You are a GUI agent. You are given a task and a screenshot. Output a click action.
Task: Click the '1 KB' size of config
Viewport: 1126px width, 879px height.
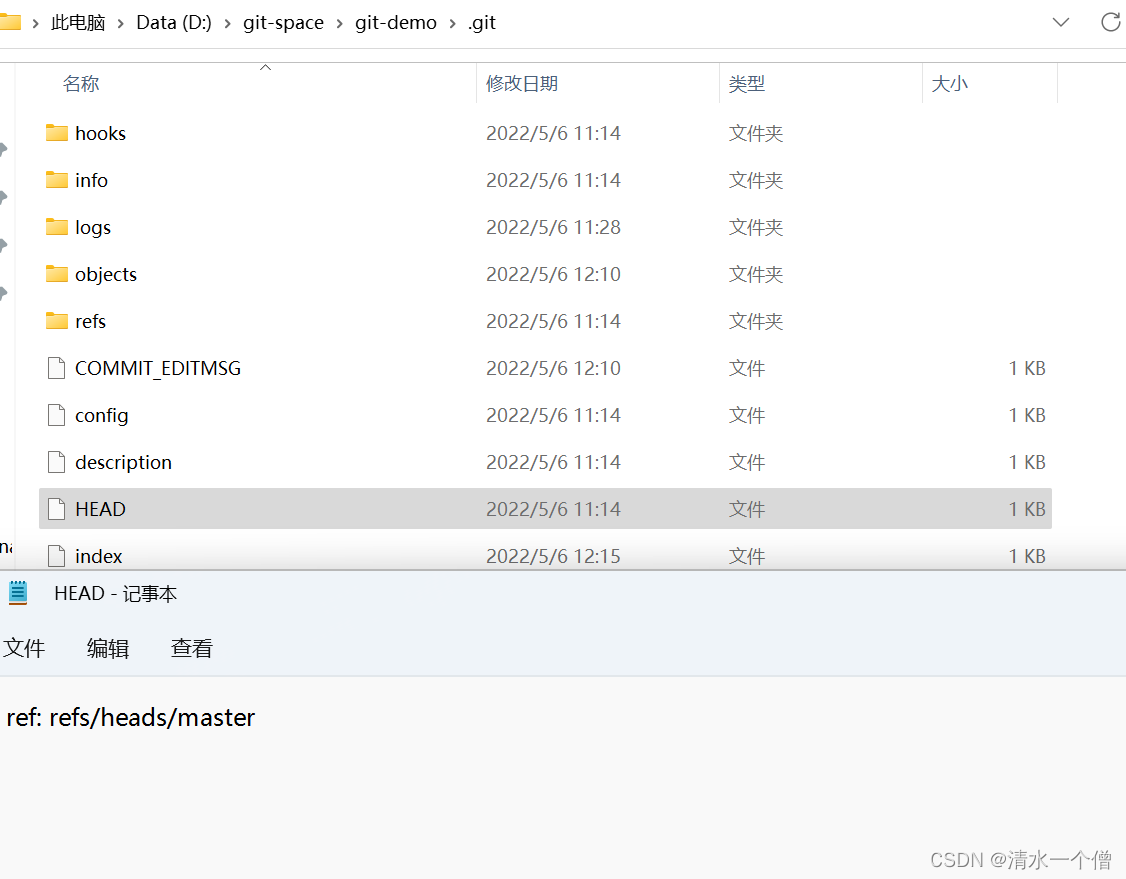click(1027, 415)
